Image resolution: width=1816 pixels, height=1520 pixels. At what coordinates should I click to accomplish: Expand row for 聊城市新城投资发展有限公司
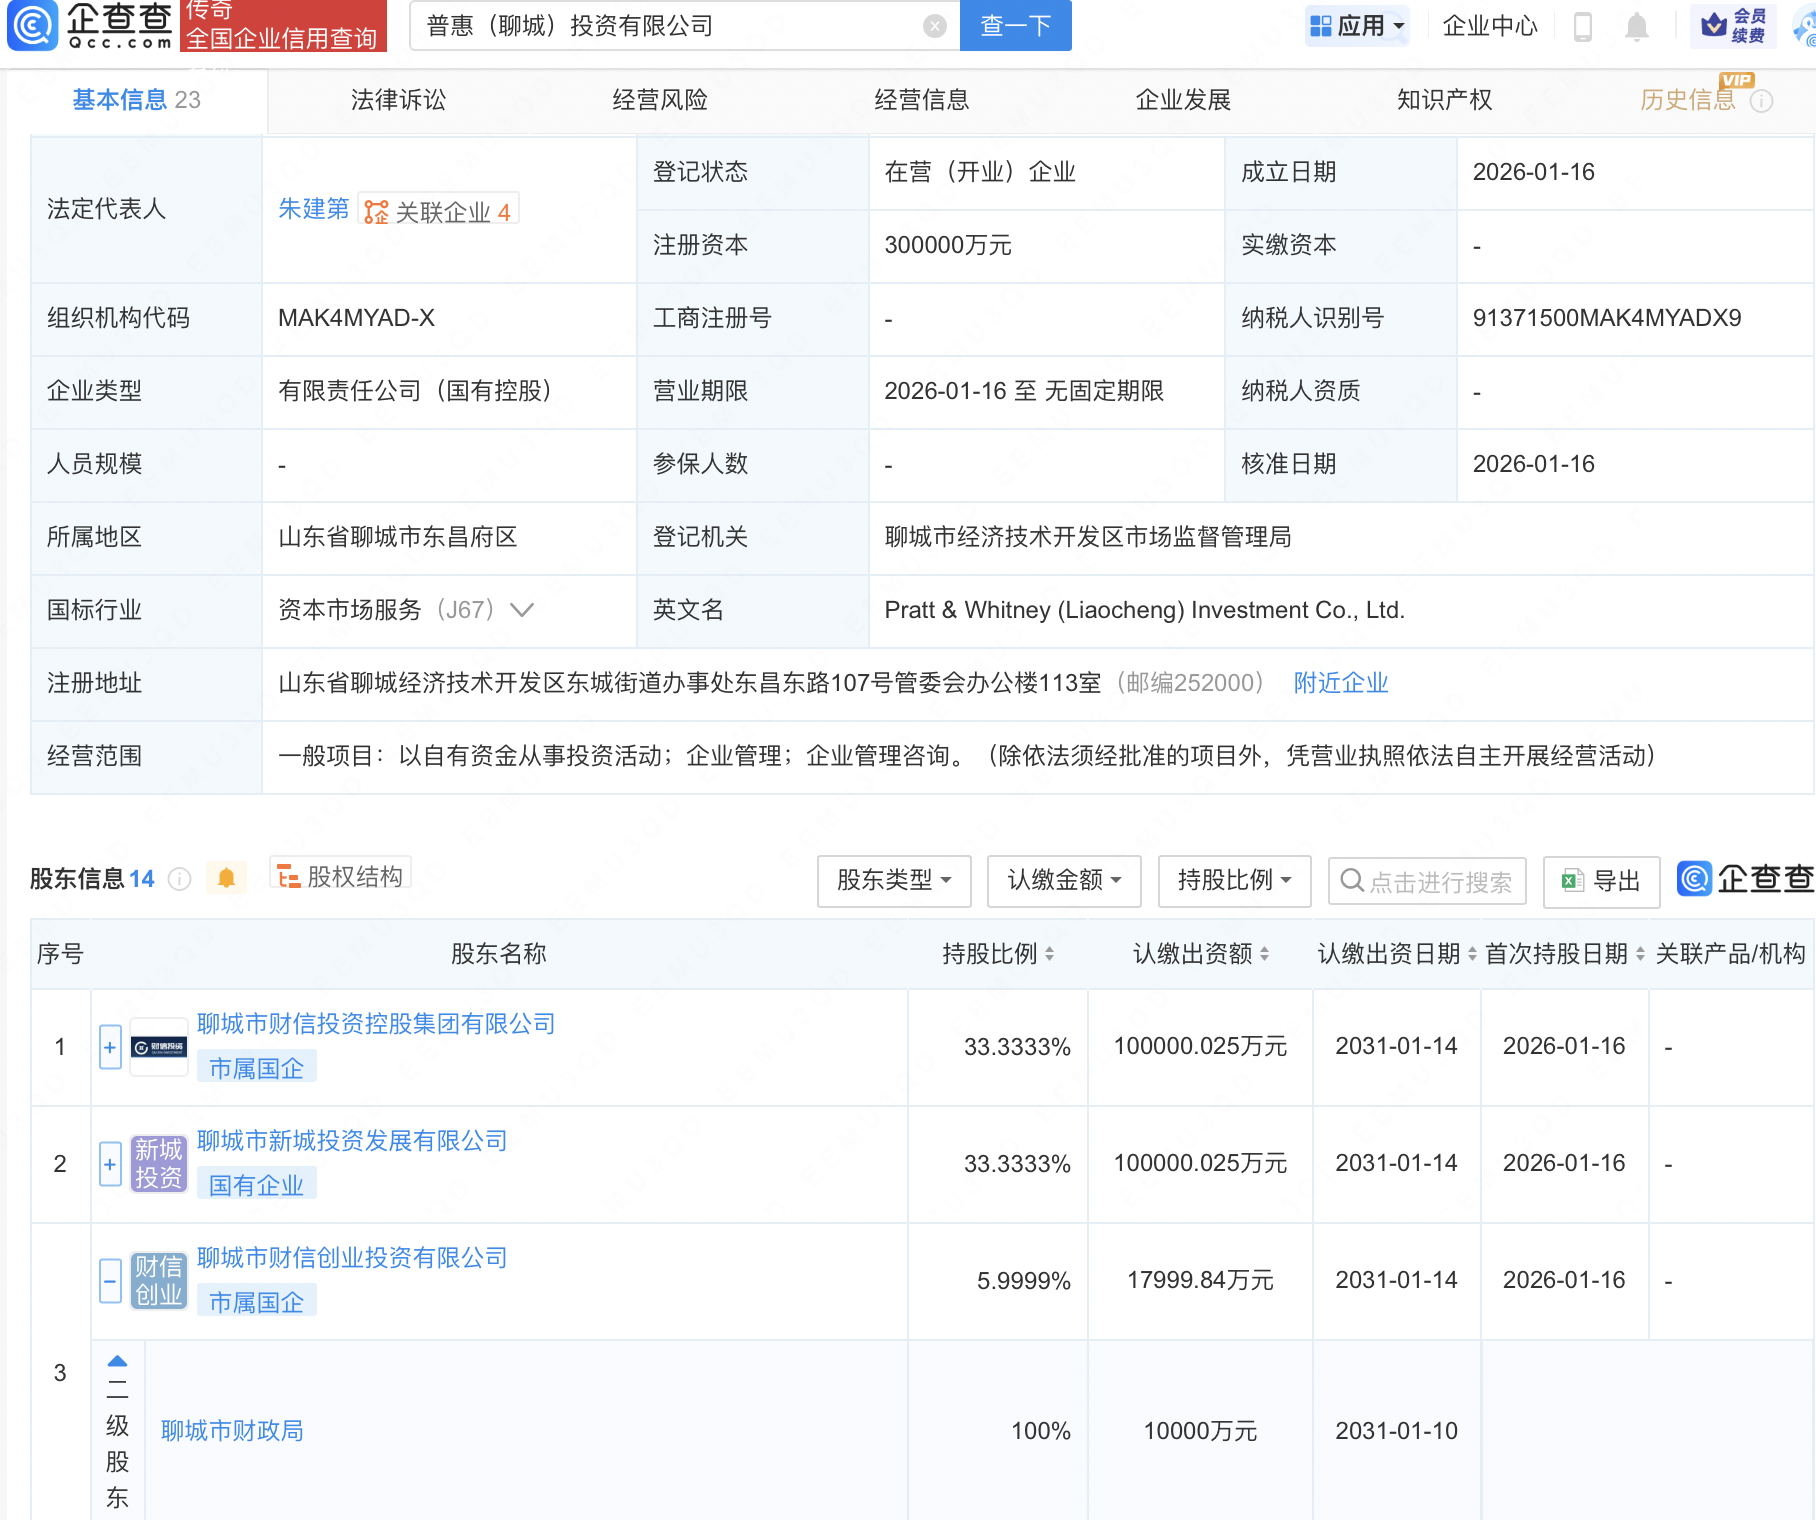point(110,1164)
